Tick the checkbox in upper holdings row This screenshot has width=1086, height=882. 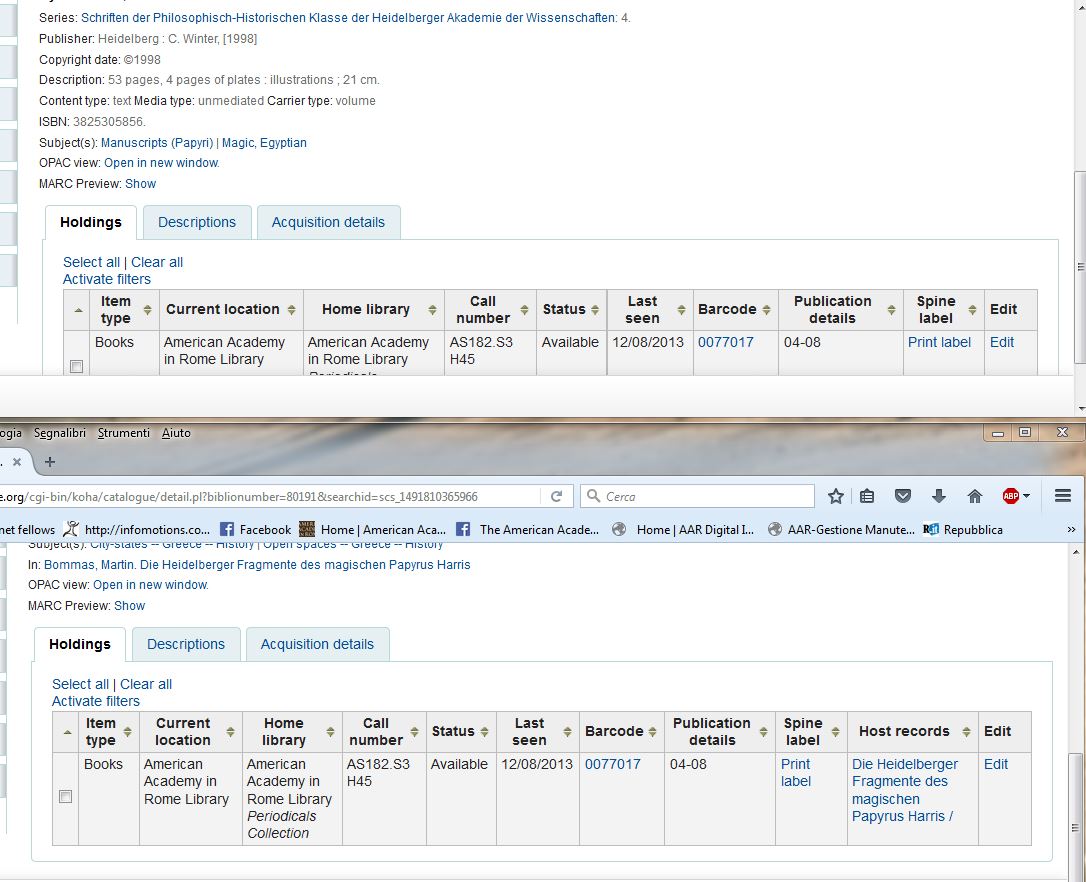pyautogui.click(x=77, y=367)
